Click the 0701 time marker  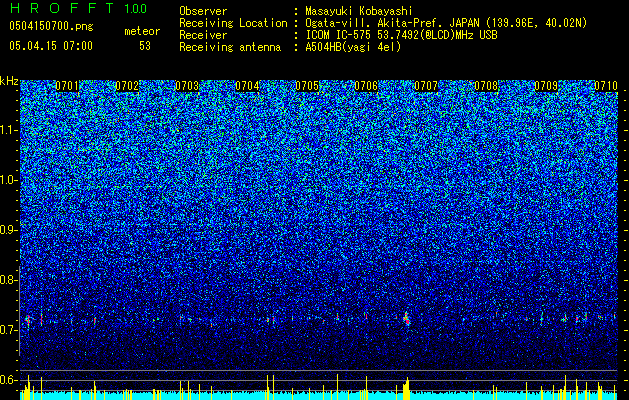[67, 86]
